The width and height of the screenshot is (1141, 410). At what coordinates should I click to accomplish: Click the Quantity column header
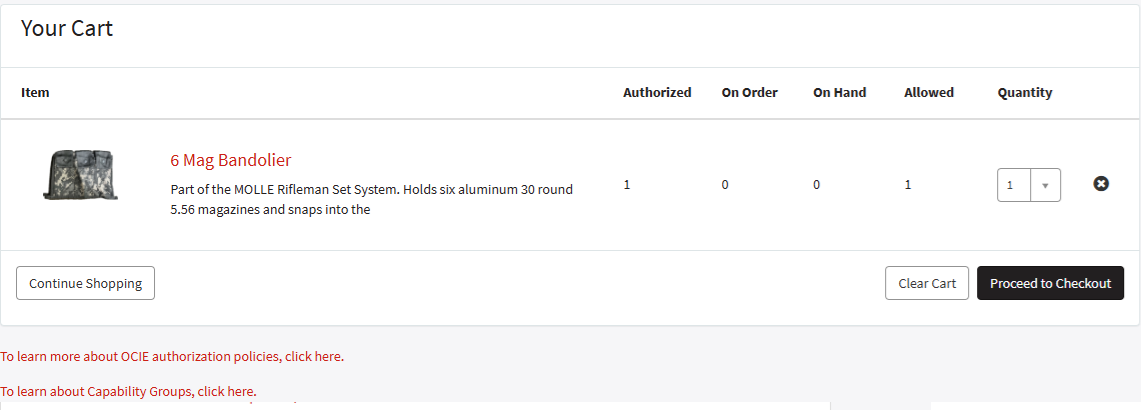point(1025,93)
